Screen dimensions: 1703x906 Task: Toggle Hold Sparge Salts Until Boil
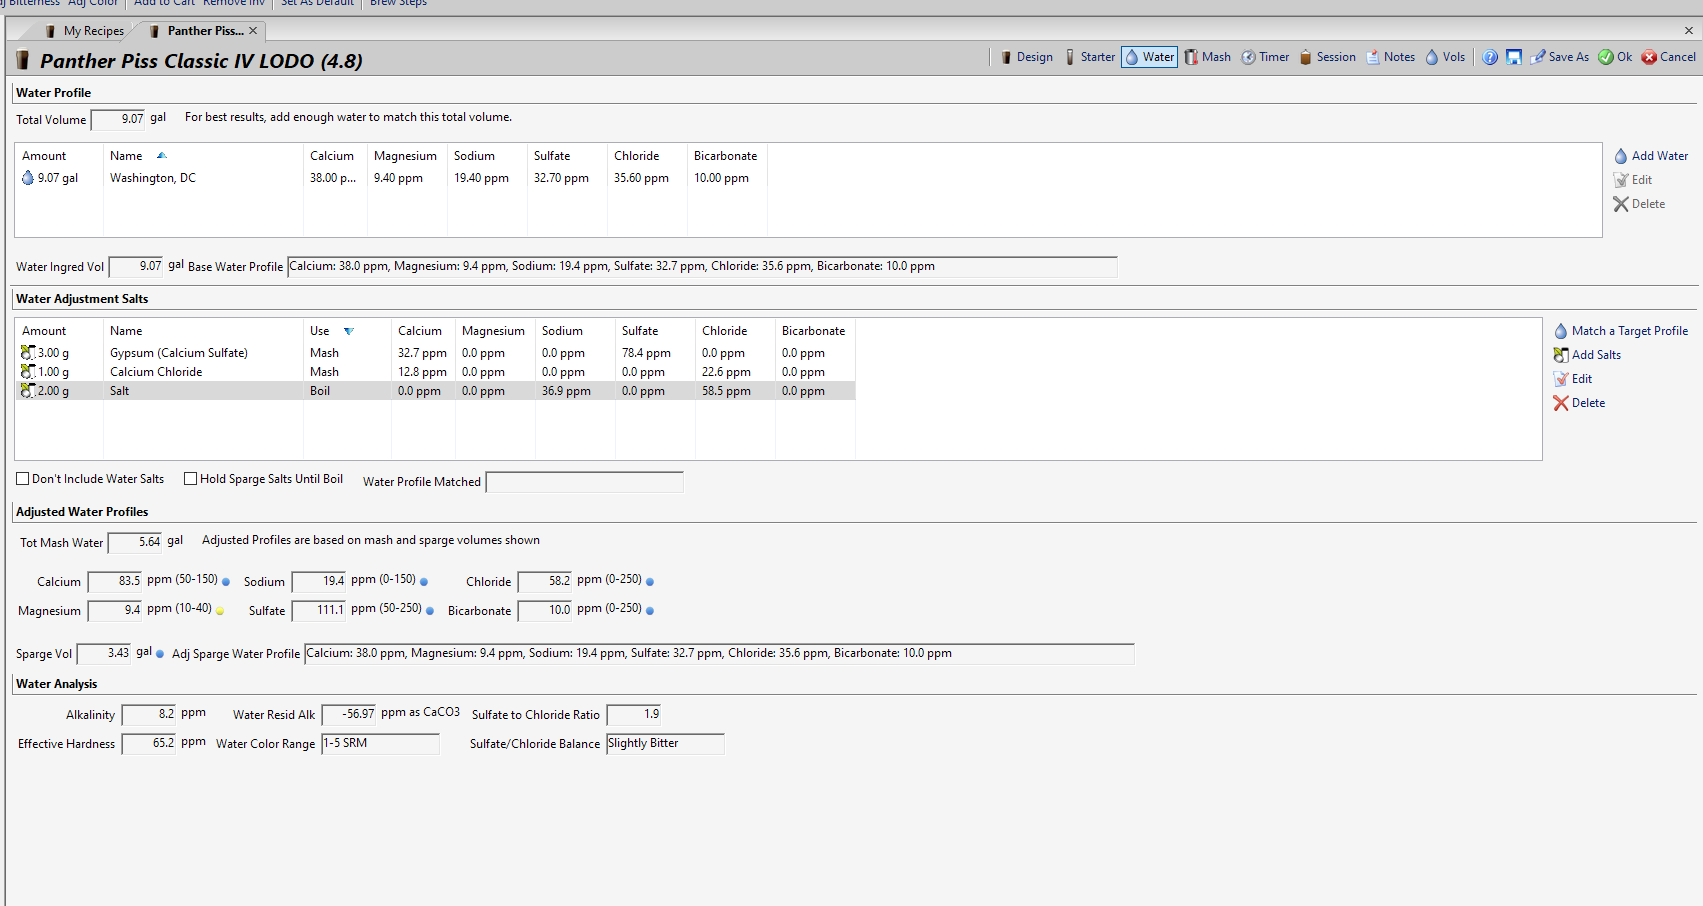pos(190,479)
